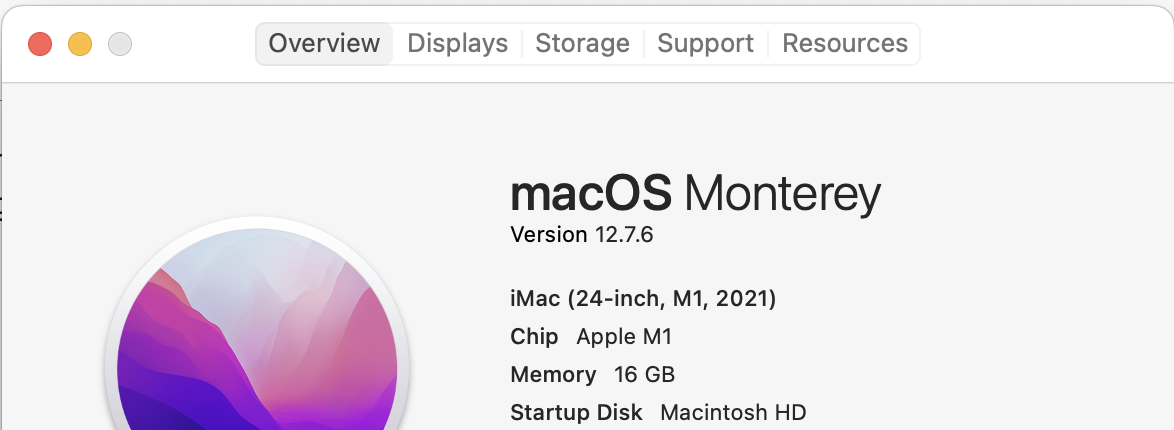Select the Support tab

tap(705, 44)
